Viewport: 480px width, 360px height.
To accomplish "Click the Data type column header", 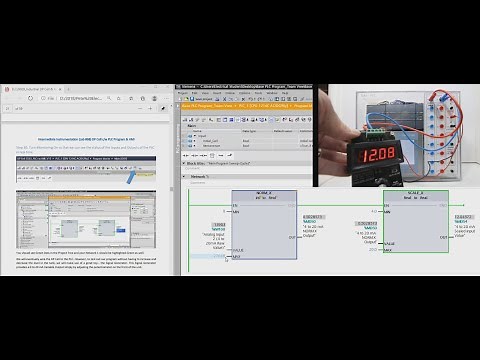I will pyautogui.click(x=249, y=131).
